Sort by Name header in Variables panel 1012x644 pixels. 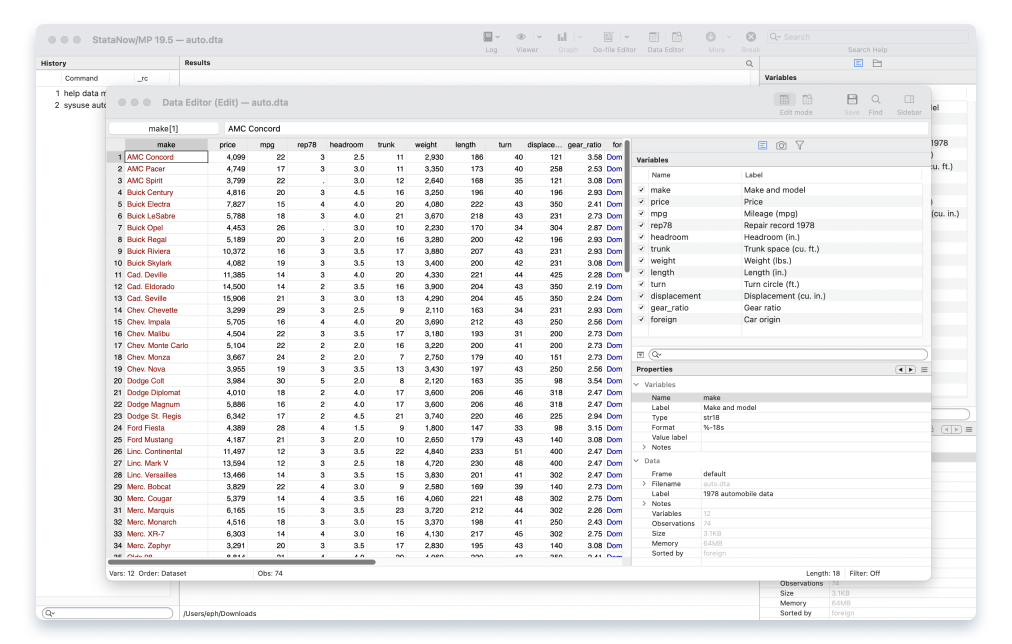click(x=661, y=175)
